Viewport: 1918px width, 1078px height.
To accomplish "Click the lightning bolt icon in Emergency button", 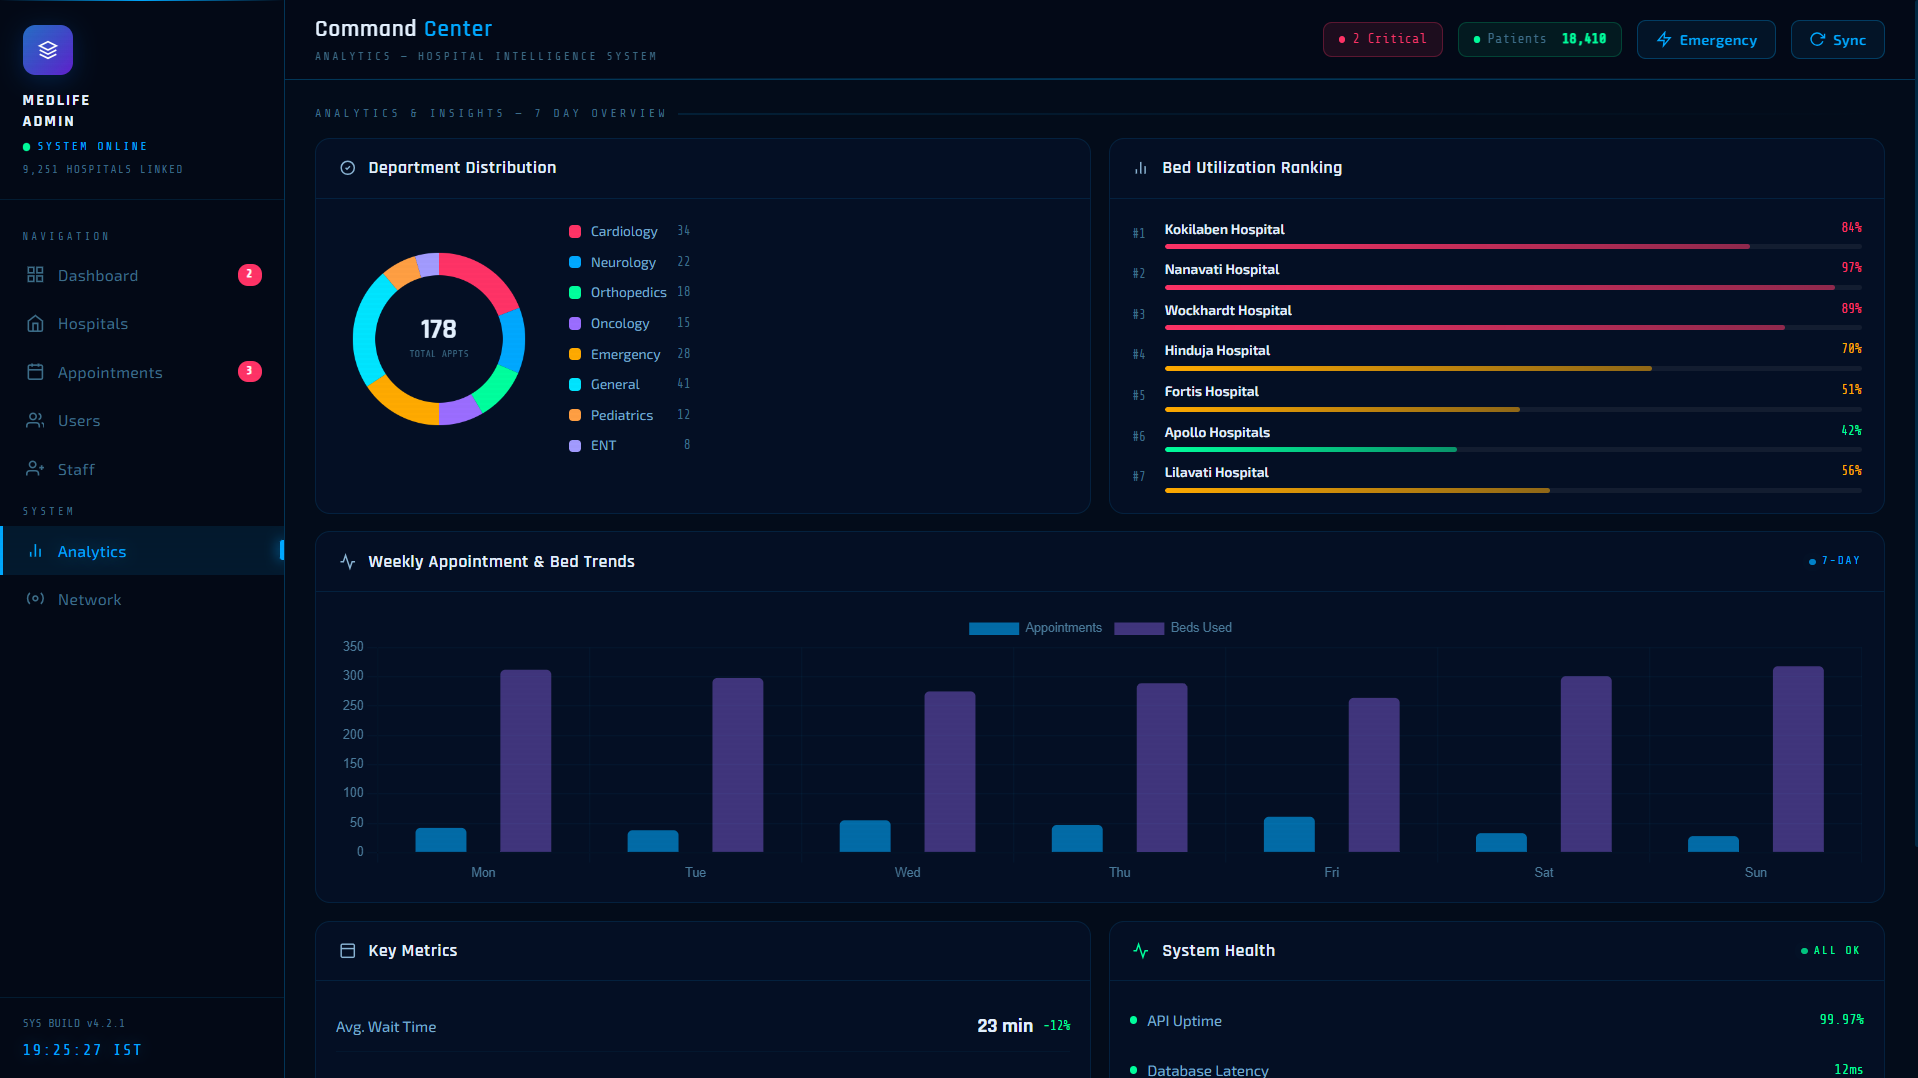I will 1664,40.
